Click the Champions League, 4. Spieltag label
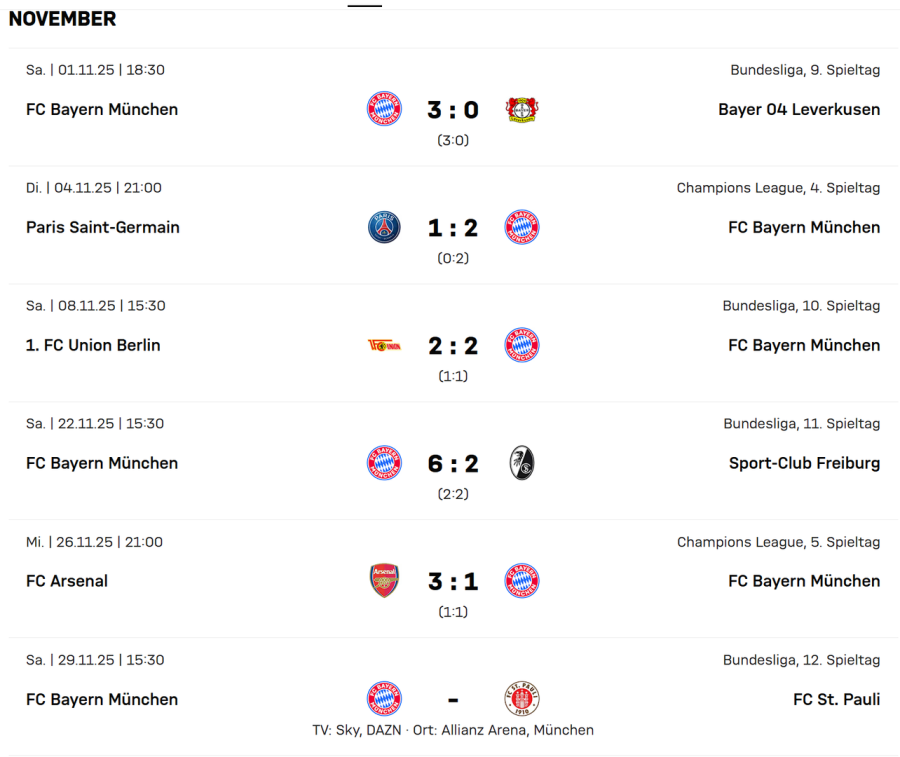 pos(778,188)
